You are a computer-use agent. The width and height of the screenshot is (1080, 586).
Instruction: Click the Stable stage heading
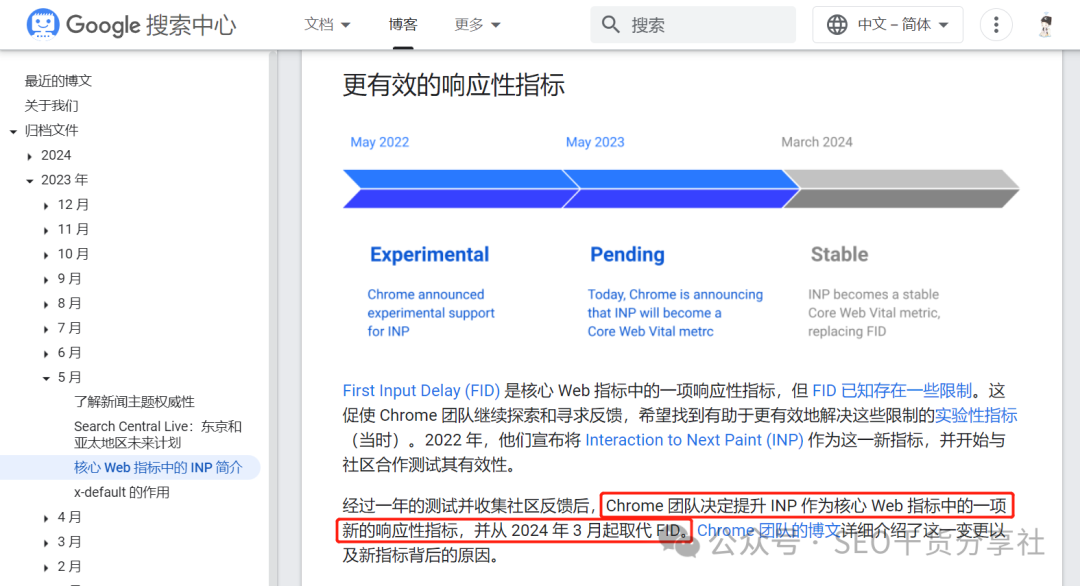(x=839, y=254)
